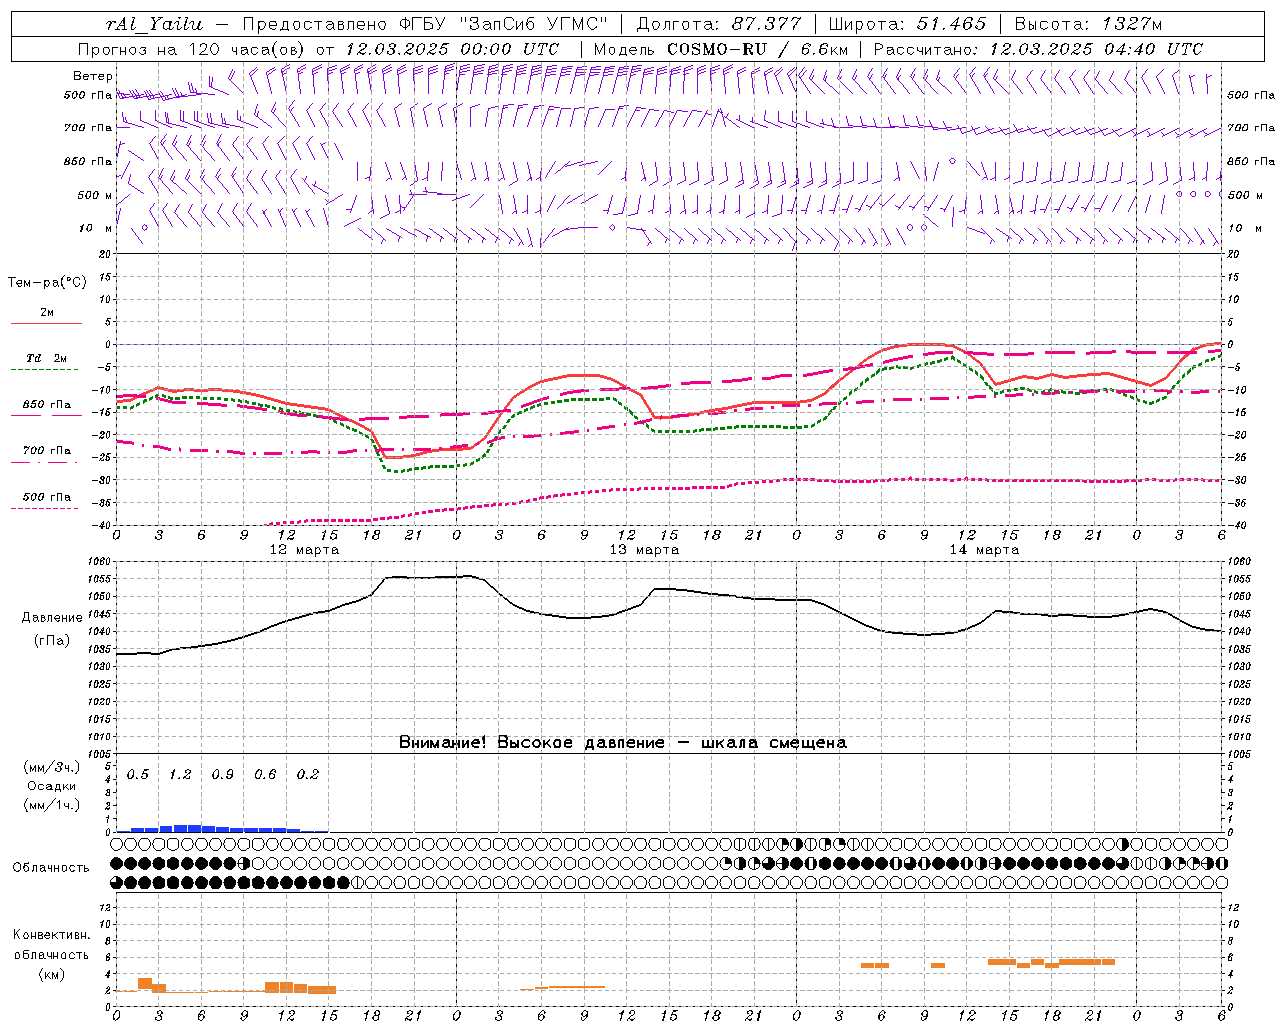Viewport: 1280px width, 1024px height.
Task: Click the warning Внимание! Высокое давление — шкала смещена
Action: tap(622, 743)
